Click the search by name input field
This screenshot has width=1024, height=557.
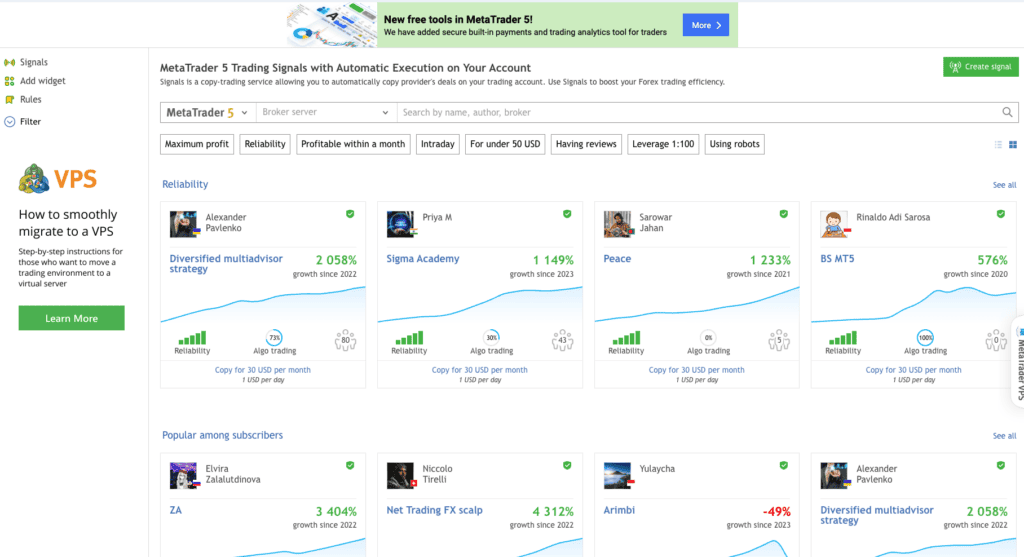(699, 112)
